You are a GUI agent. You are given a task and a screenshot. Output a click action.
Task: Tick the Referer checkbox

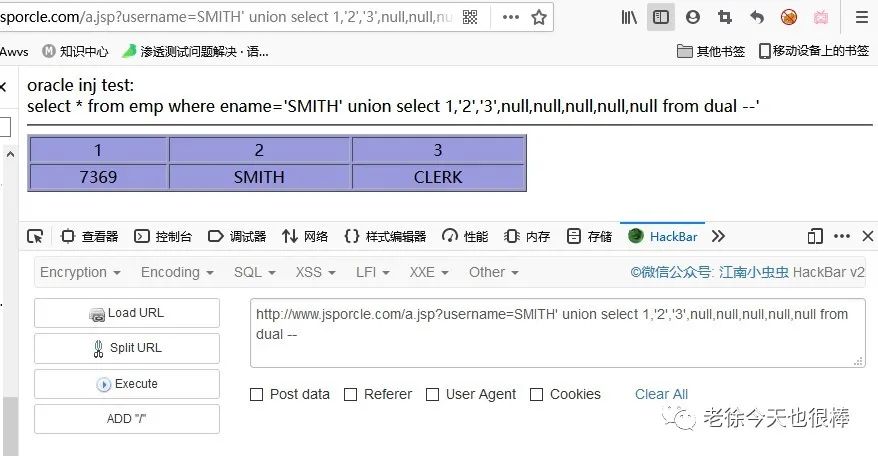pos(351,395)
